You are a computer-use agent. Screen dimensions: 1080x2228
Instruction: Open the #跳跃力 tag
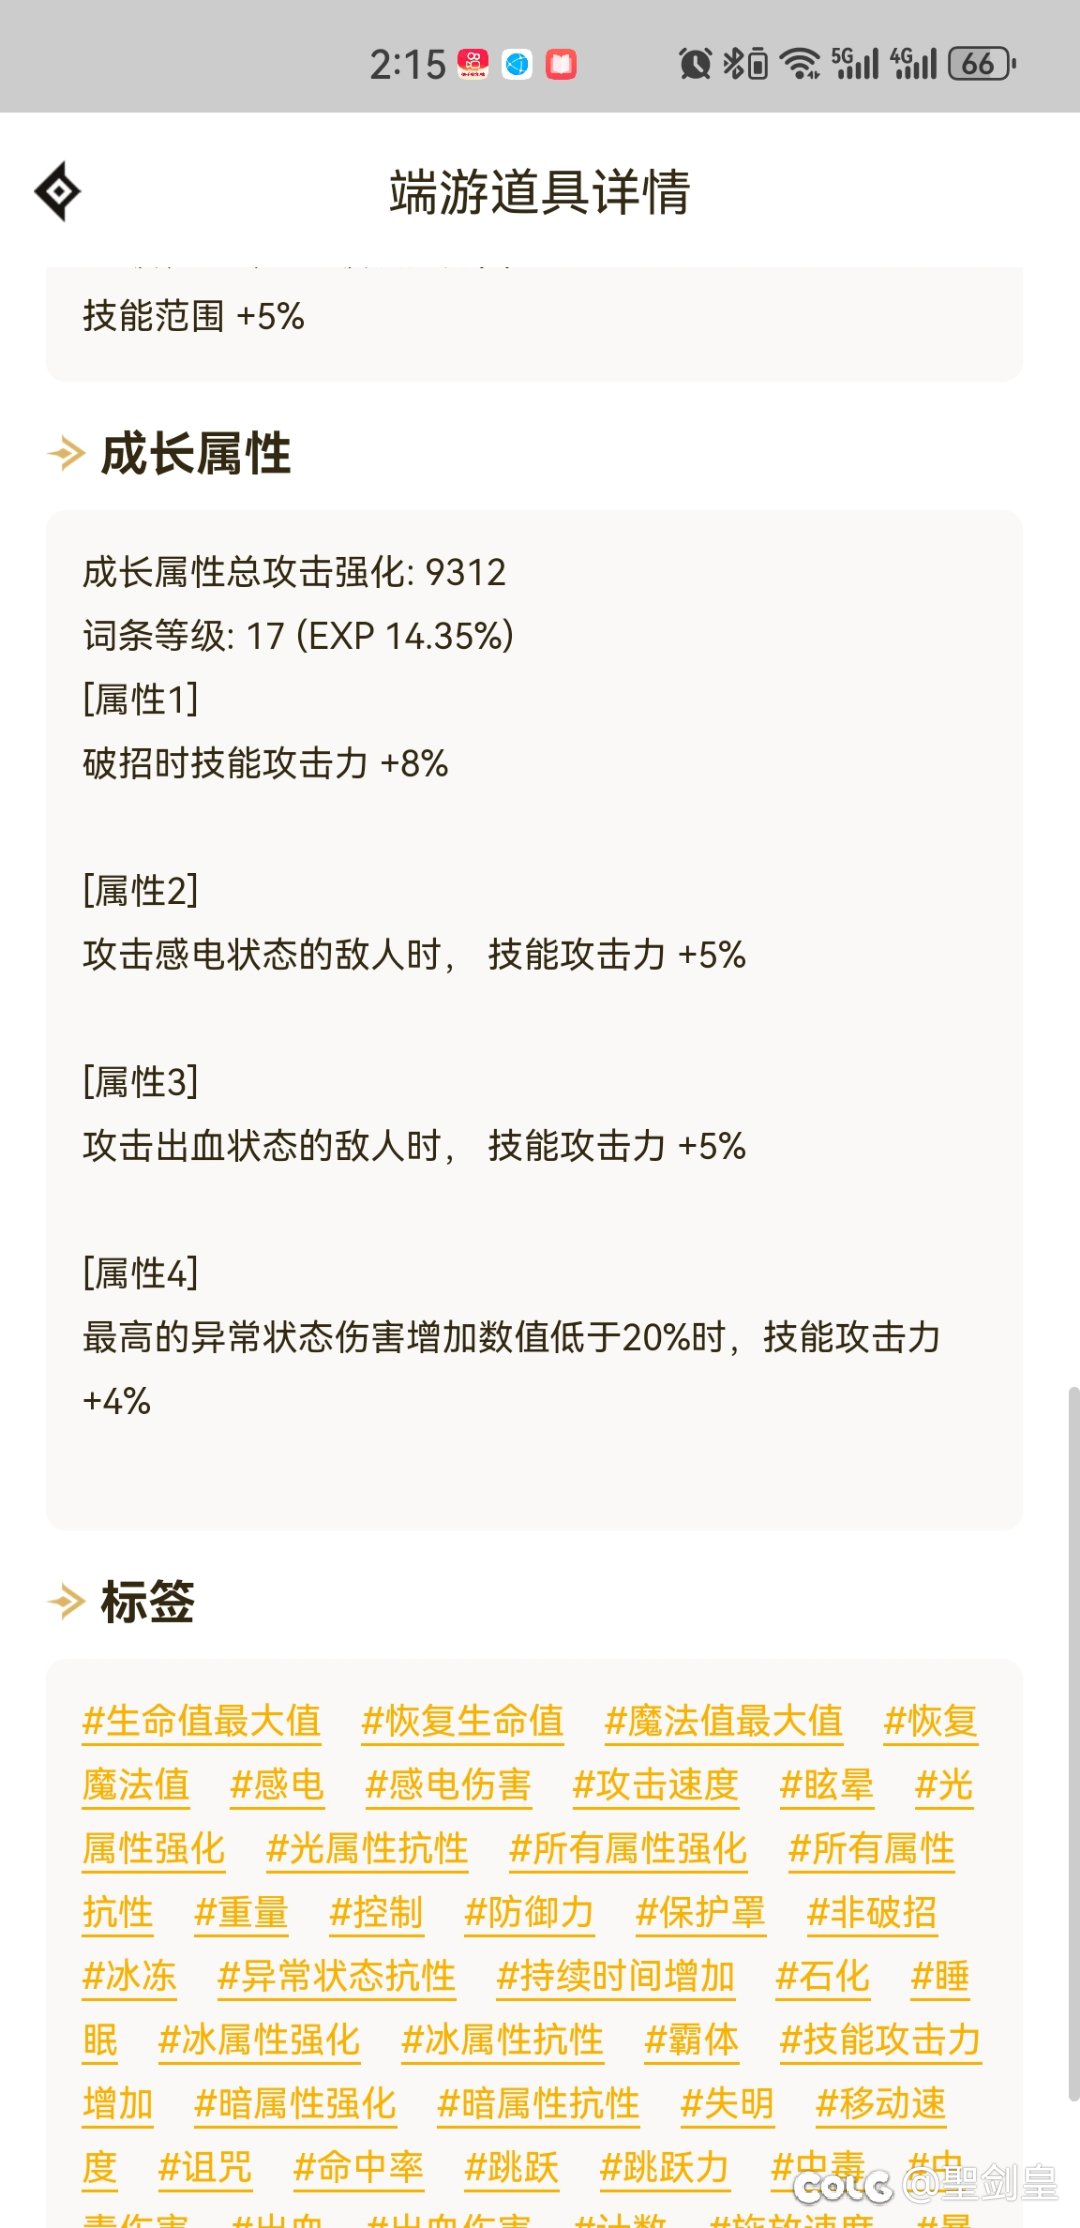point(664,2168)
